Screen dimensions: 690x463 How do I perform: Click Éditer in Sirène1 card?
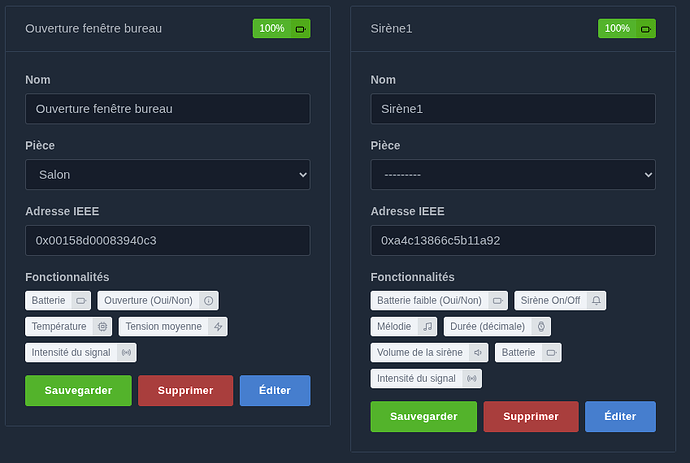click(620, 416)
